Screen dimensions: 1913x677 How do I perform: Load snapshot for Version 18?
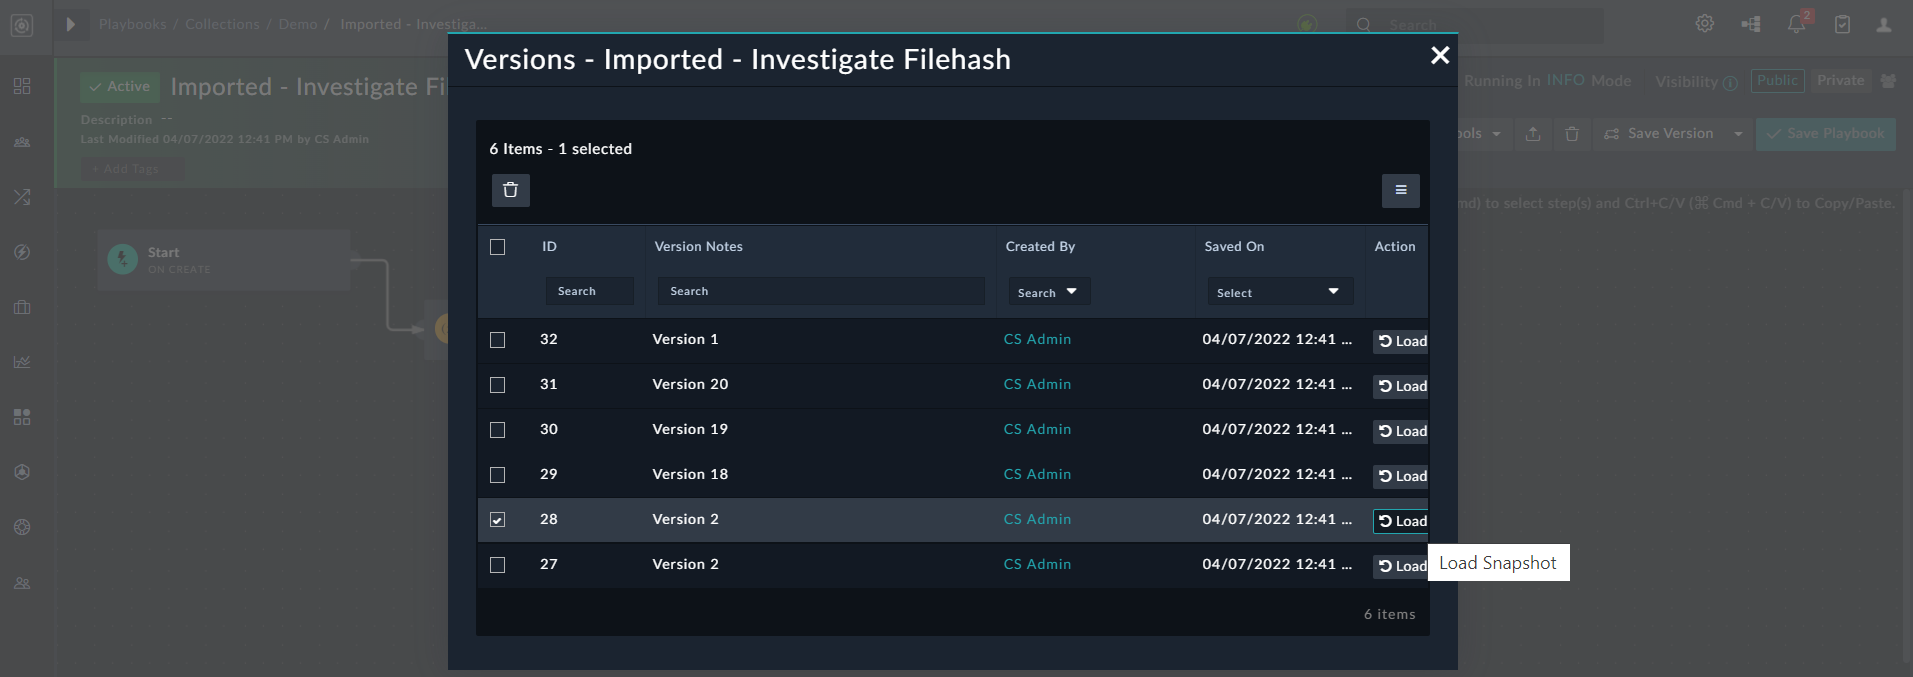pos(1401,476)
